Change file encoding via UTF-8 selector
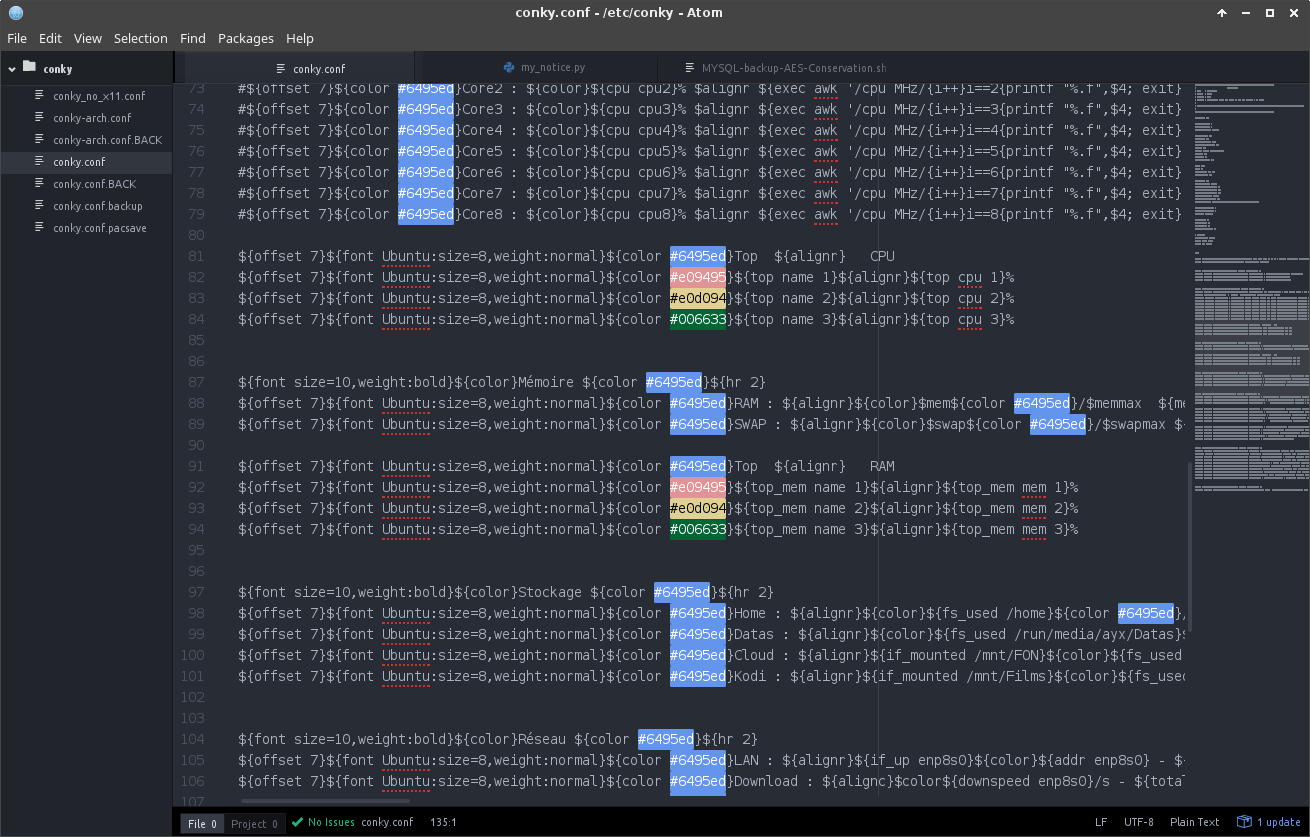The height and width of the screenshot is (837, 1310). click(x=1138, y=822)
